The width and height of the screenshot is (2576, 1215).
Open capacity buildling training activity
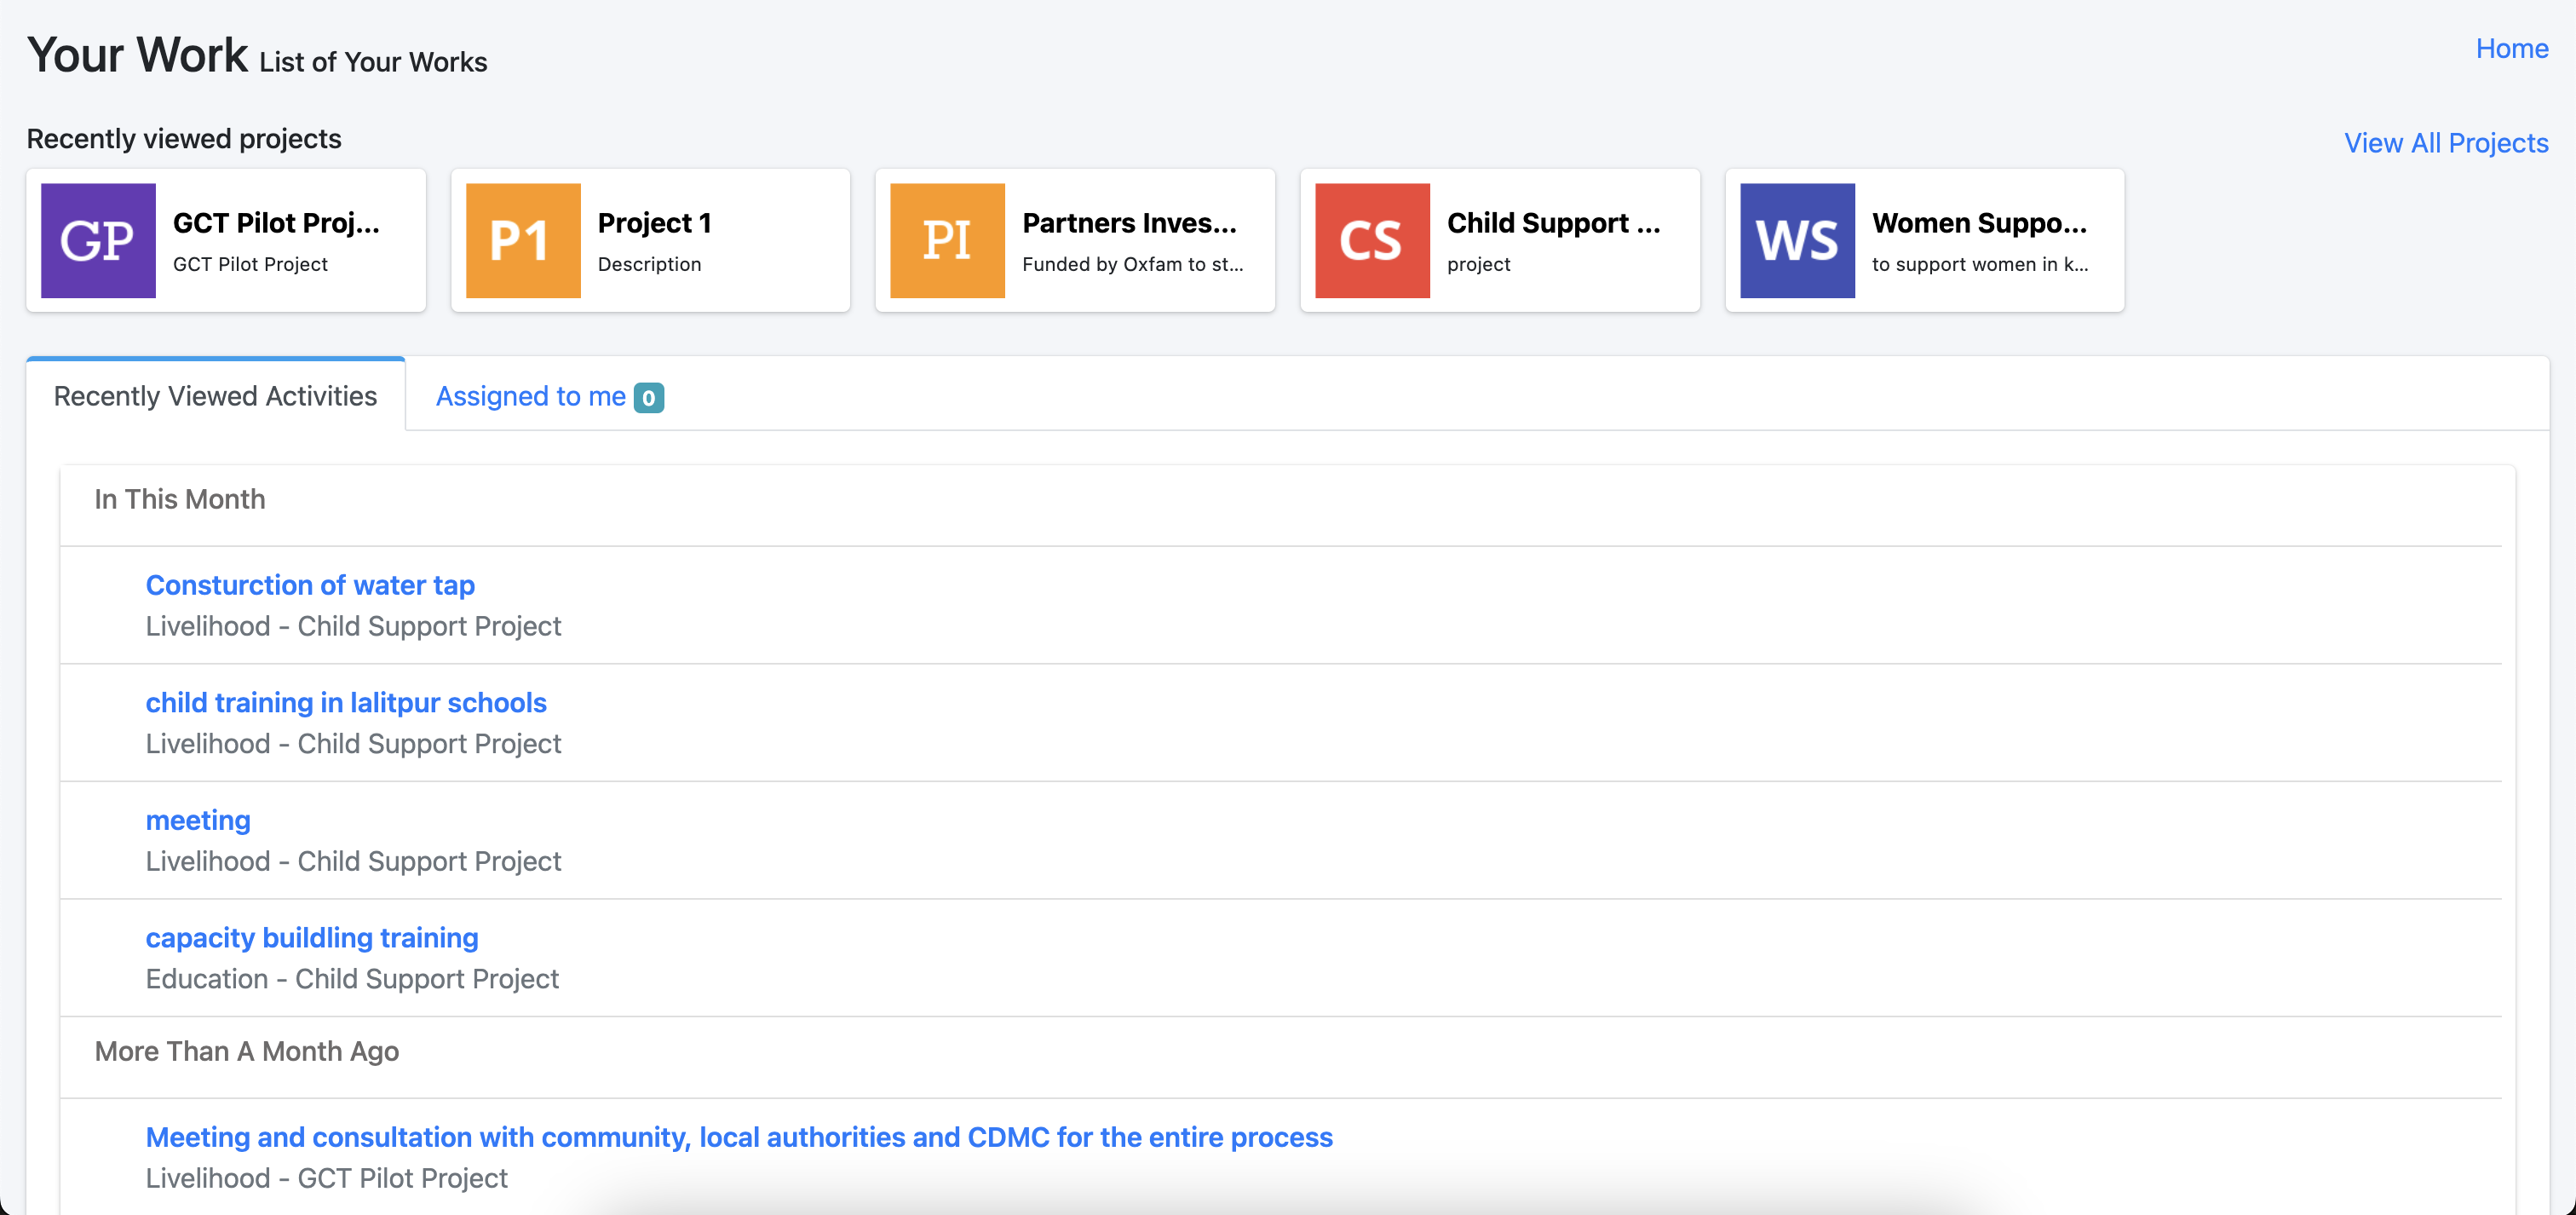click(x=312, y=938)
